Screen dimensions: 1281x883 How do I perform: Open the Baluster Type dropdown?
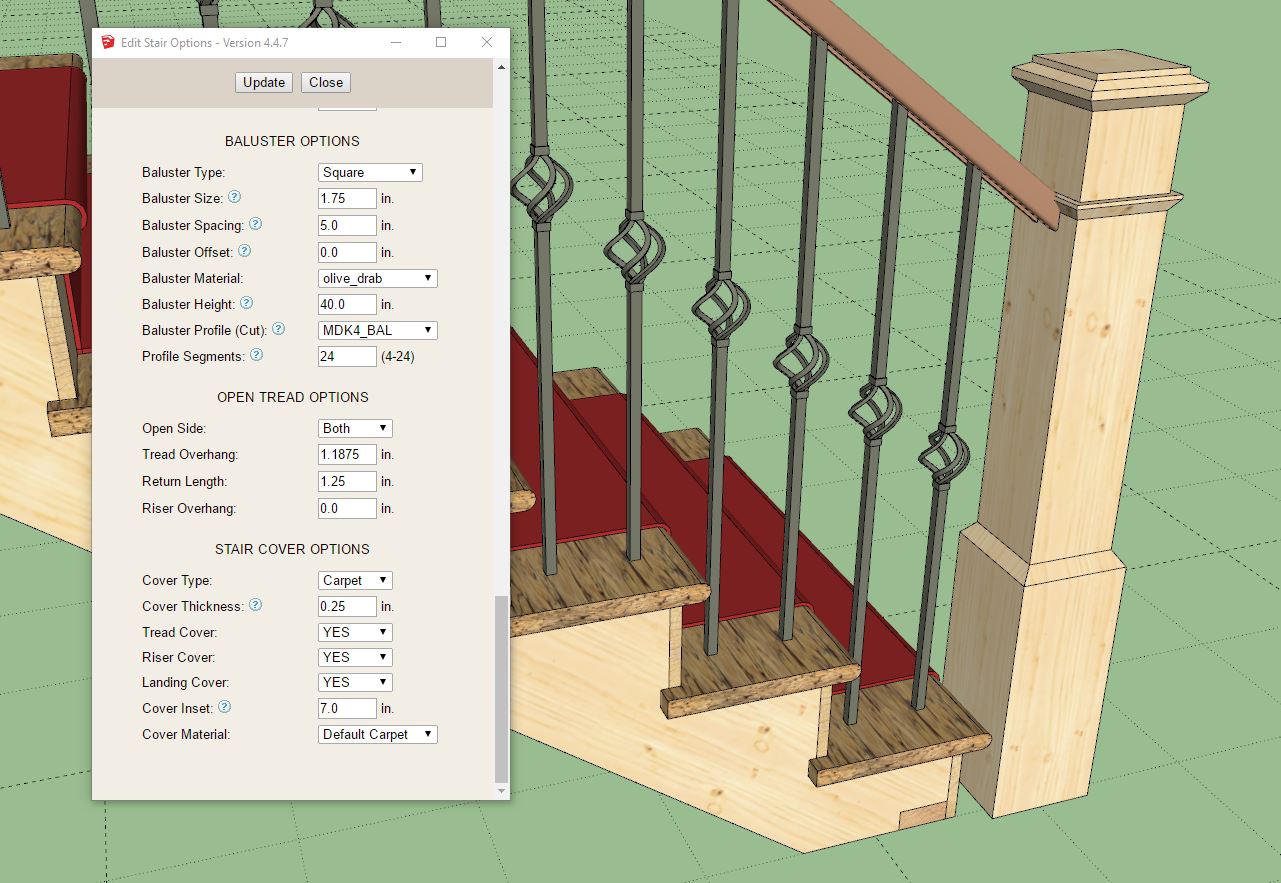(370, 172)
